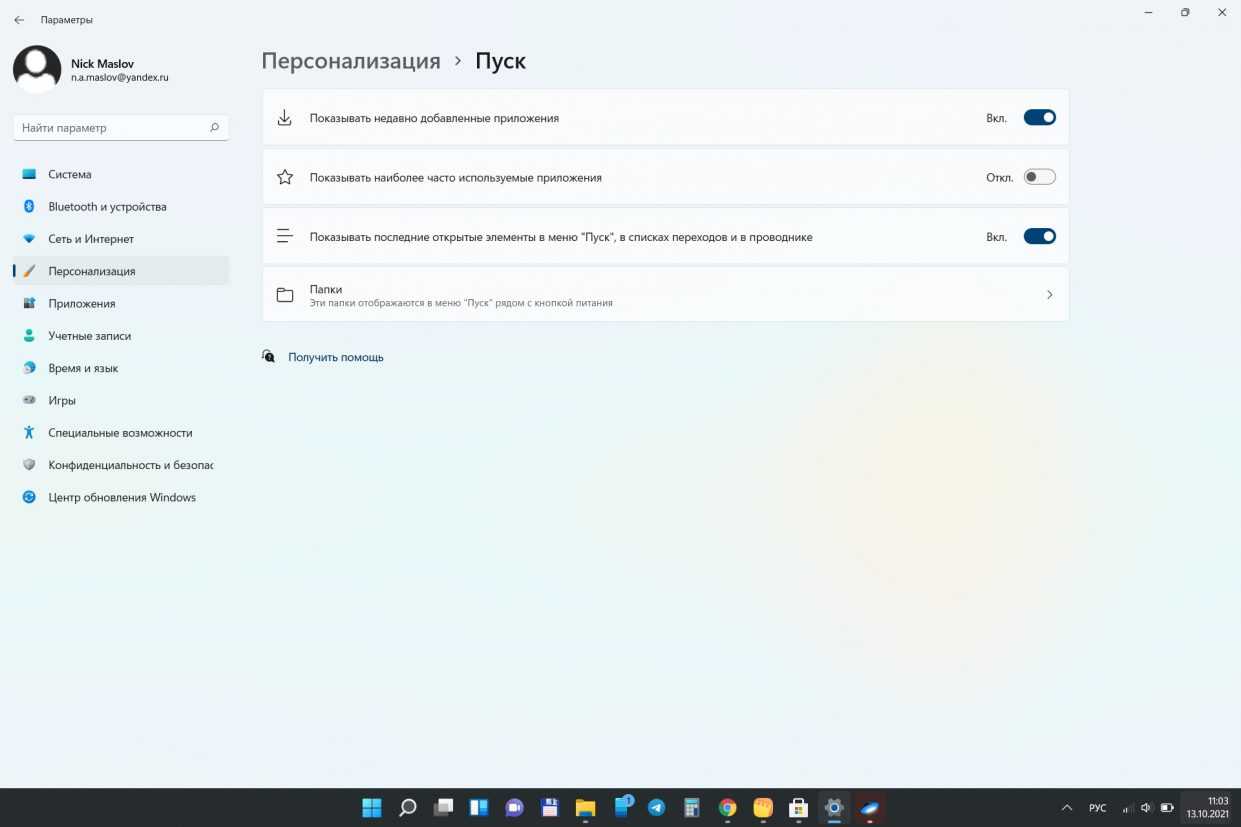
Task: Open Telegram from the taskbar
Action: point(656,808)
